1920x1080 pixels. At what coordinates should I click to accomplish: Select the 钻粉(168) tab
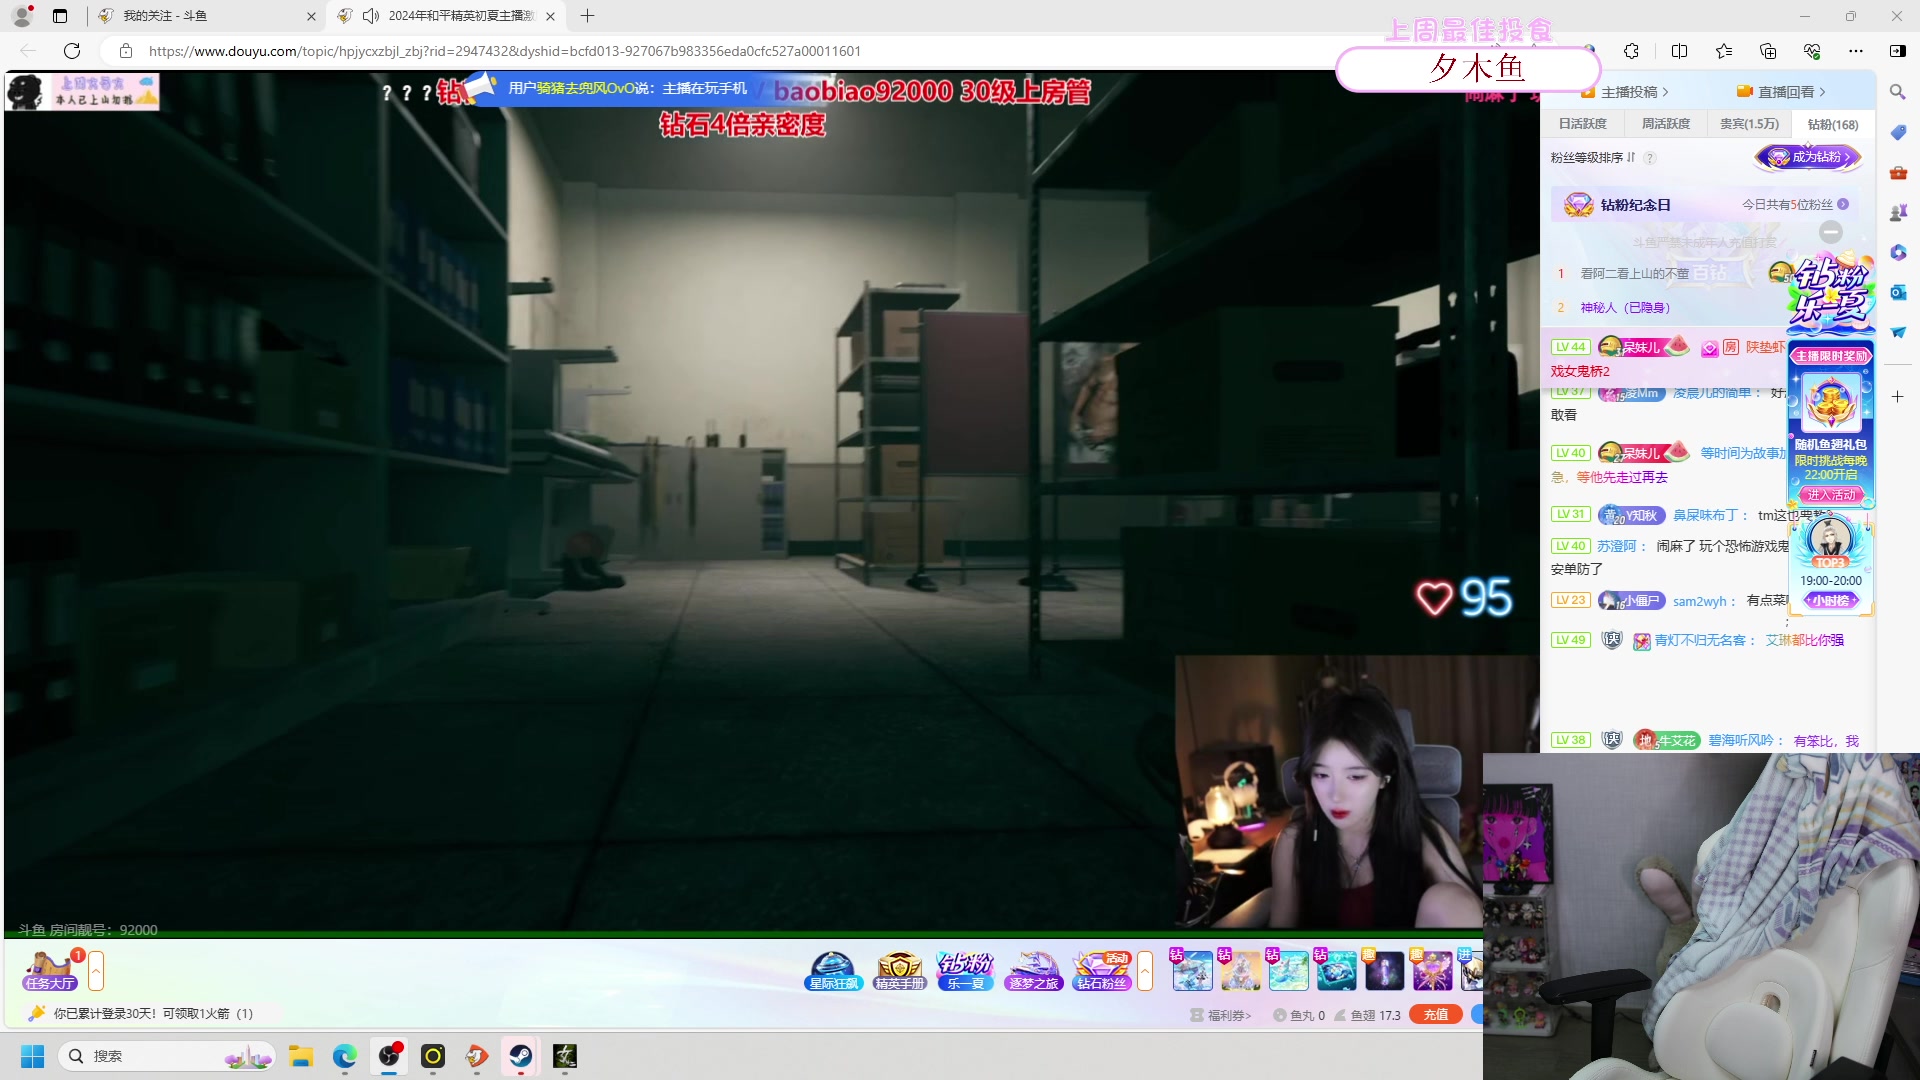pyautogui.click(x=1833, y=124)
